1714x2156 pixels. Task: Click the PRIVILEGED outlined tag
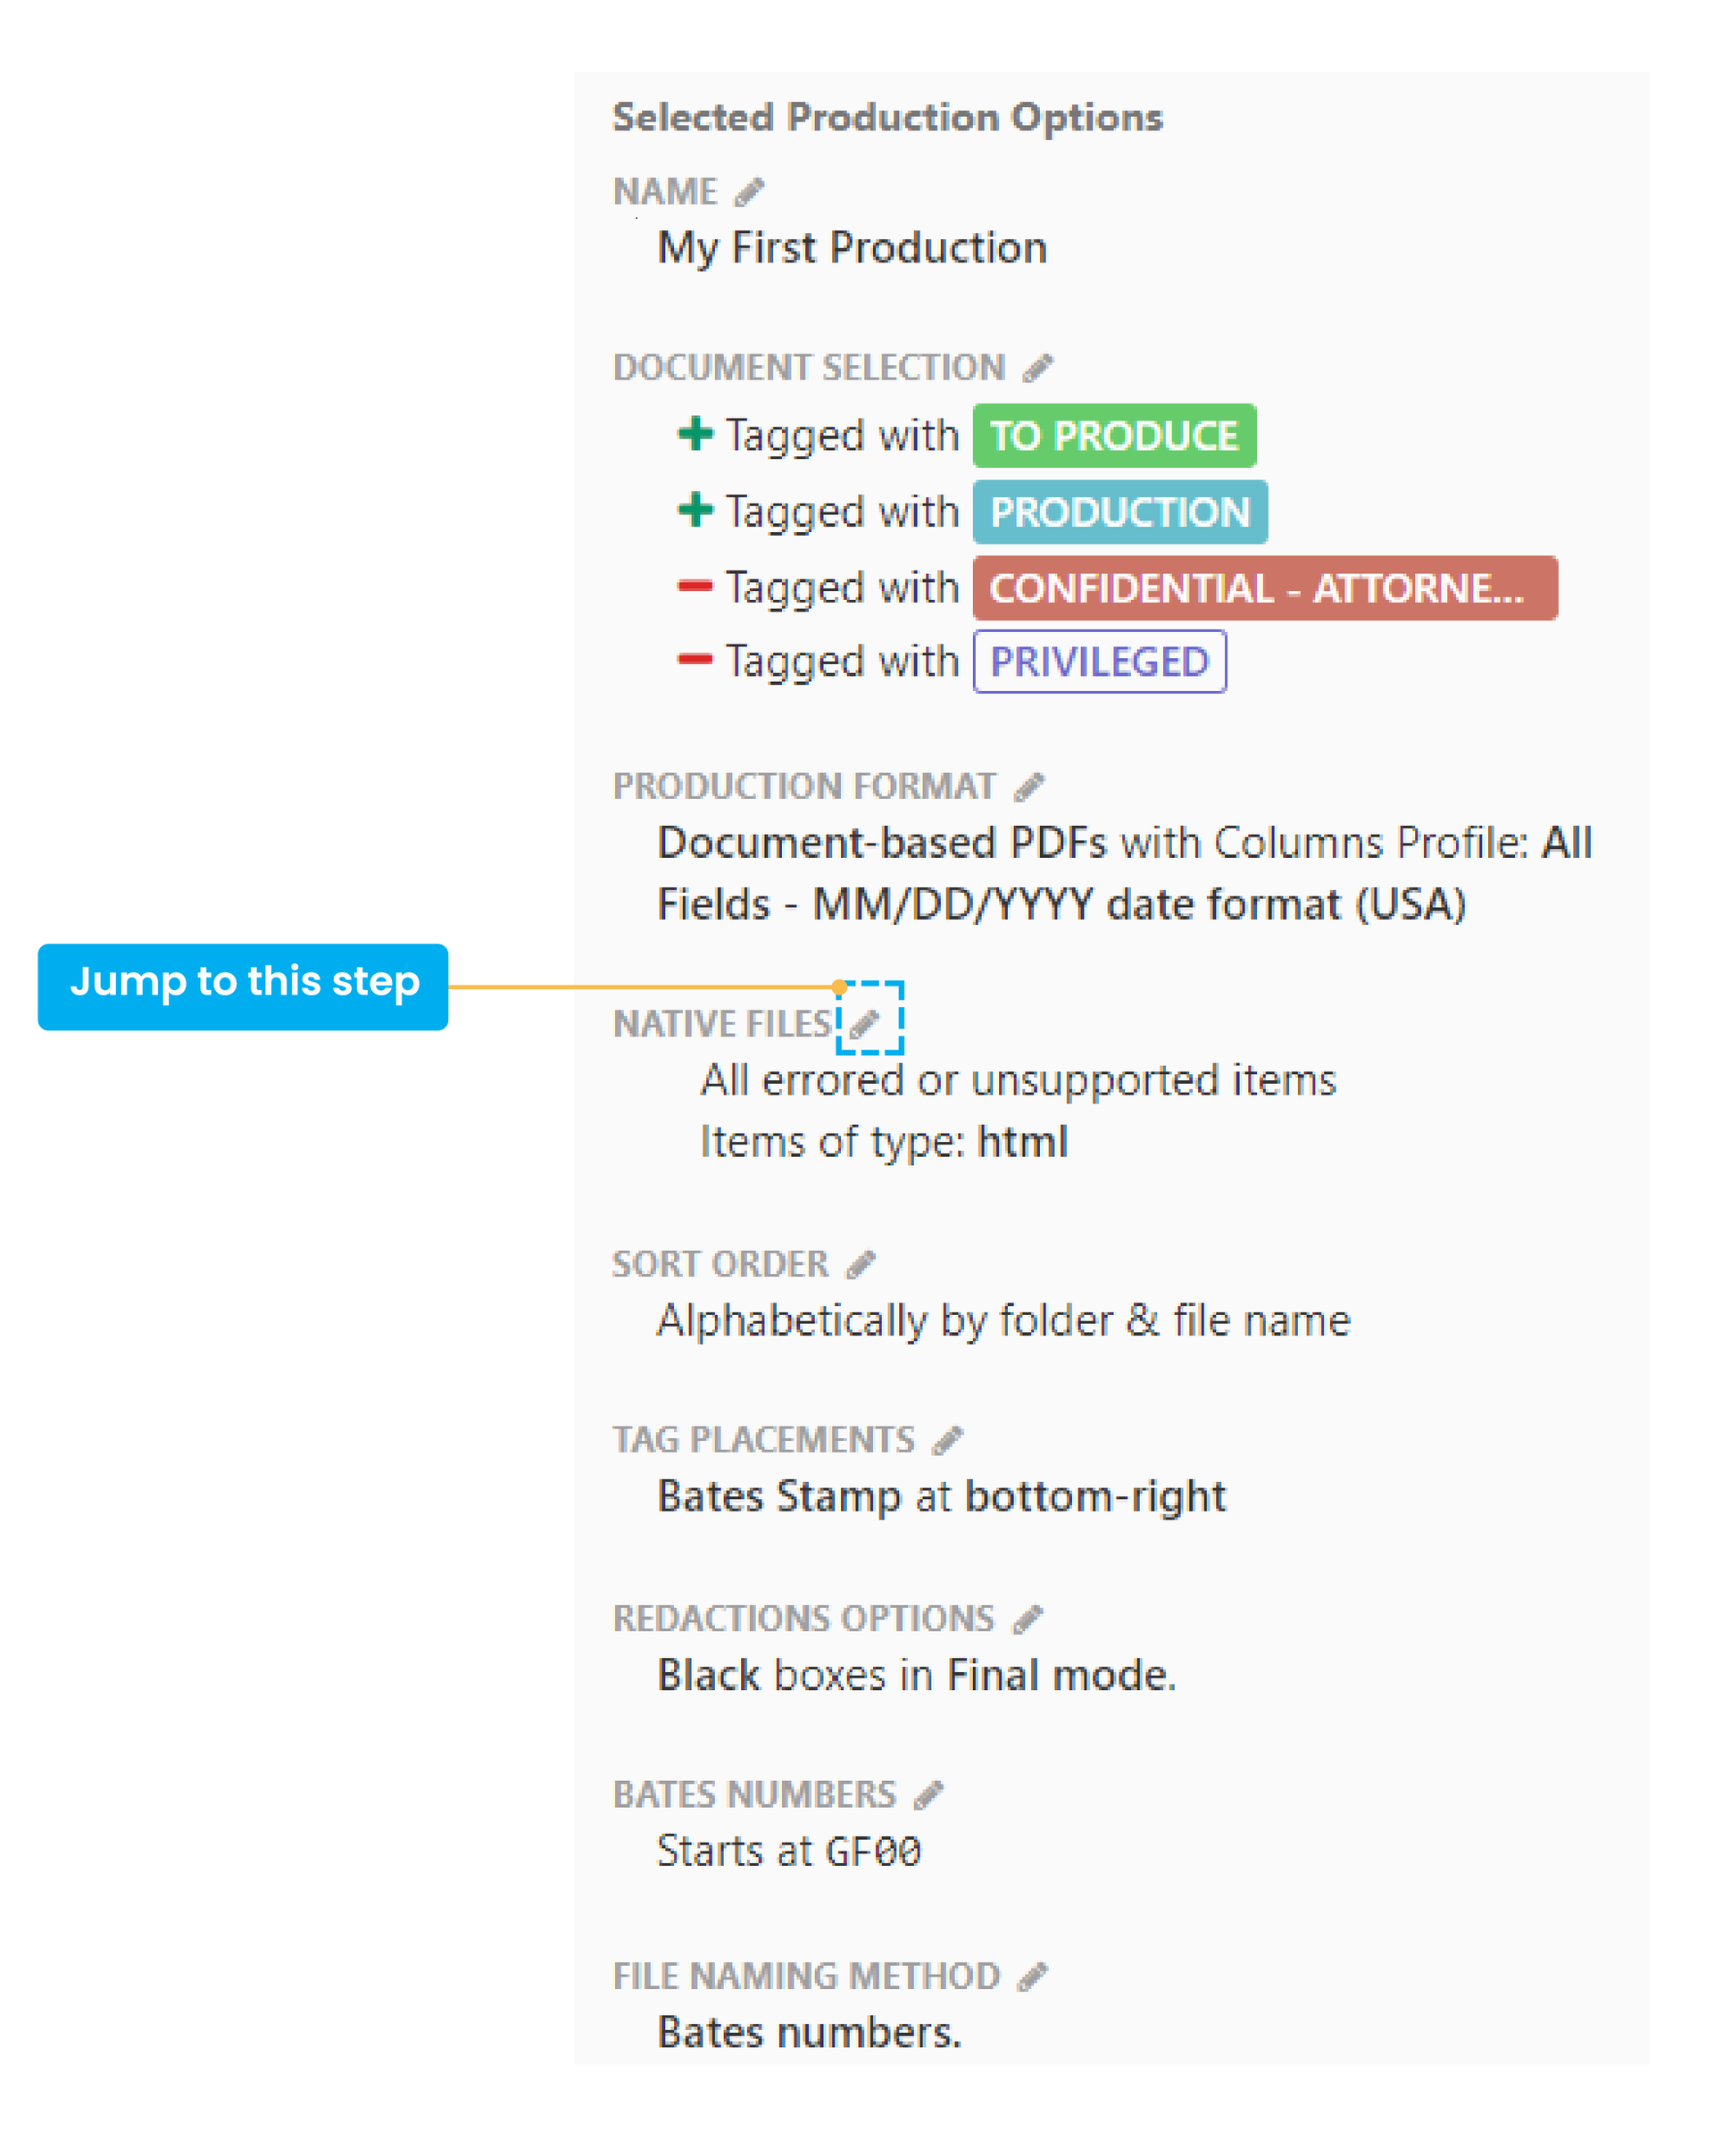coord(1098,660)
